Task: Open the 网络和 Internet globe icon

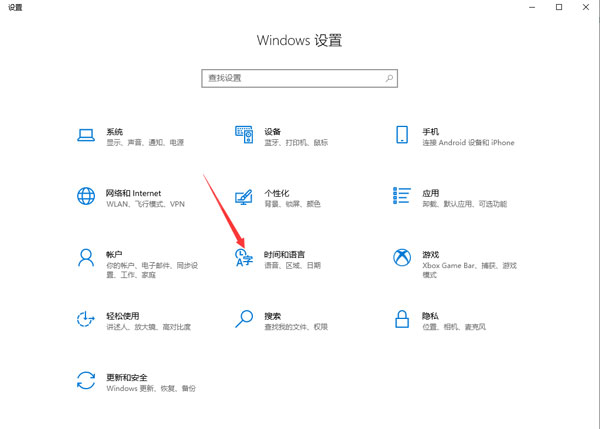Action: tap(86, 197)
